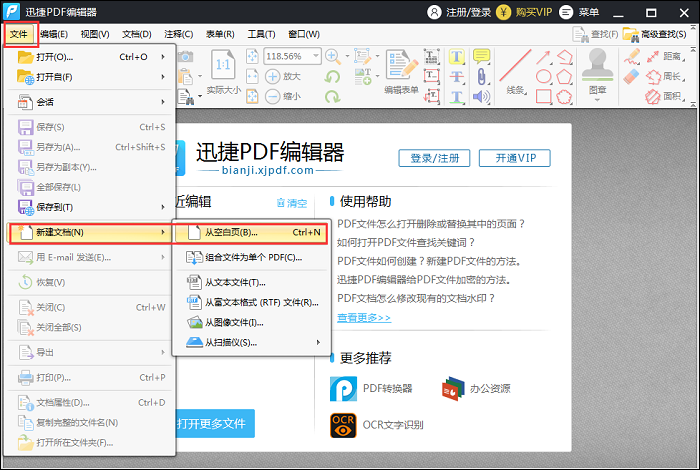Click 文档属性(D)... menu entry
This screenshot has width=700, height=470.
tap(91, 403)
